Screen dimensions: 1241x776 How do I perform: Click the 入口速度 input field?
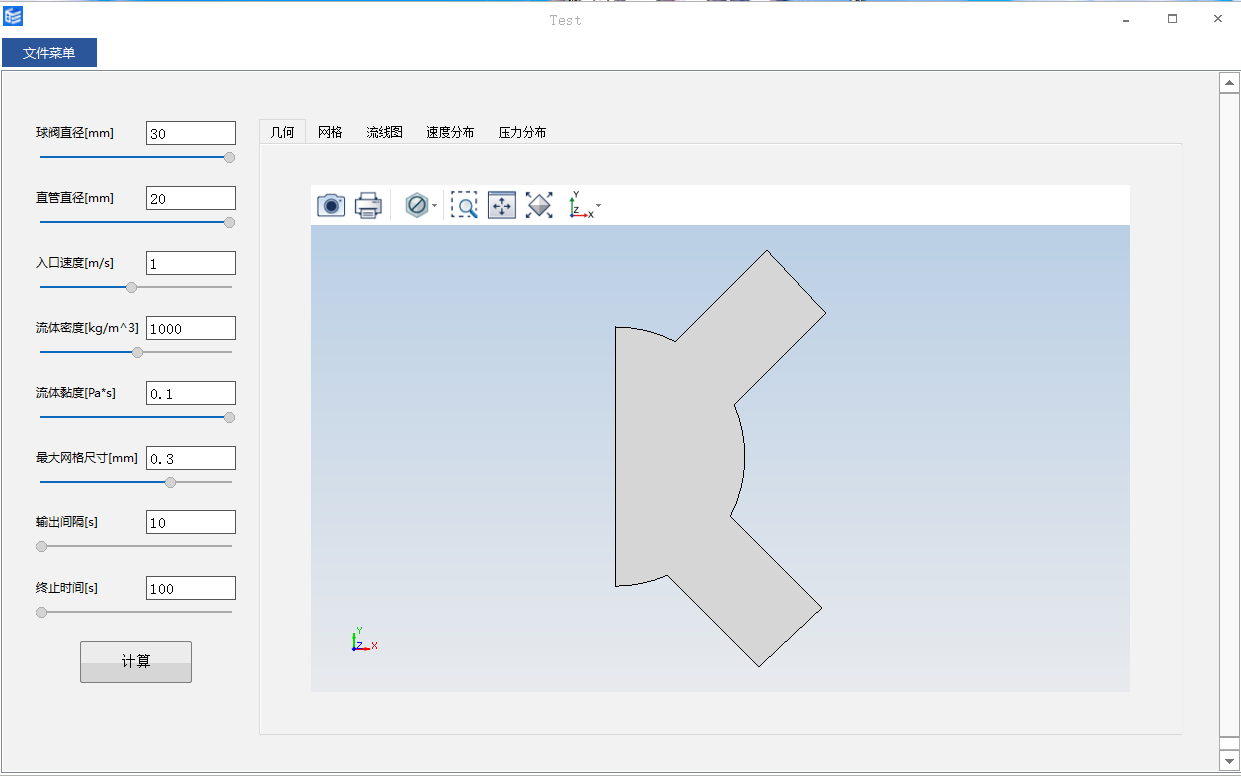pyautogui.click(x=191, y=263)
